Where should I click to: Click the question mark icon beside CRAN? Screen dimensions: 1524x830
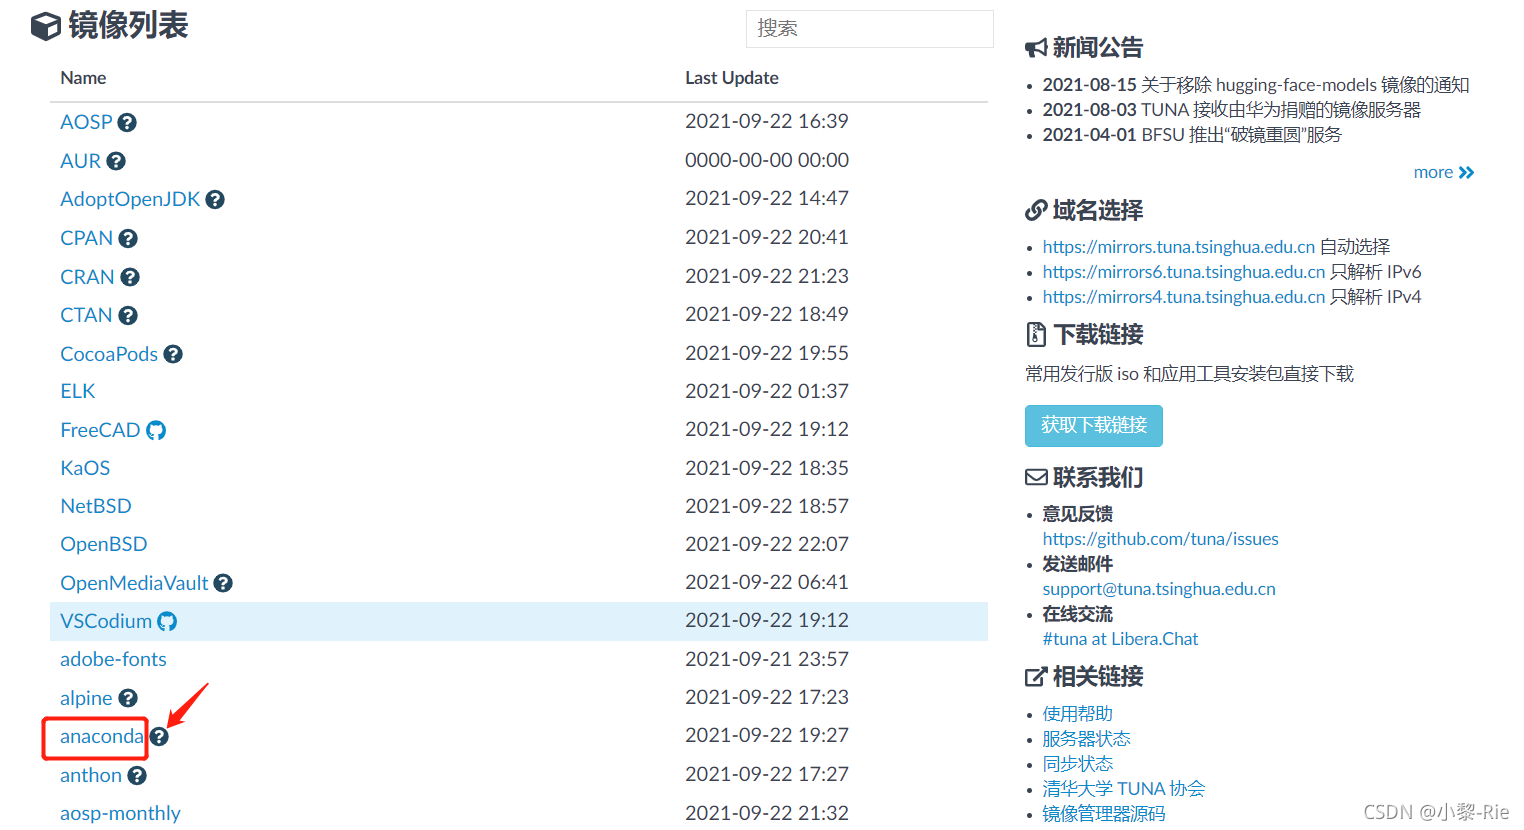click(130, 277)
